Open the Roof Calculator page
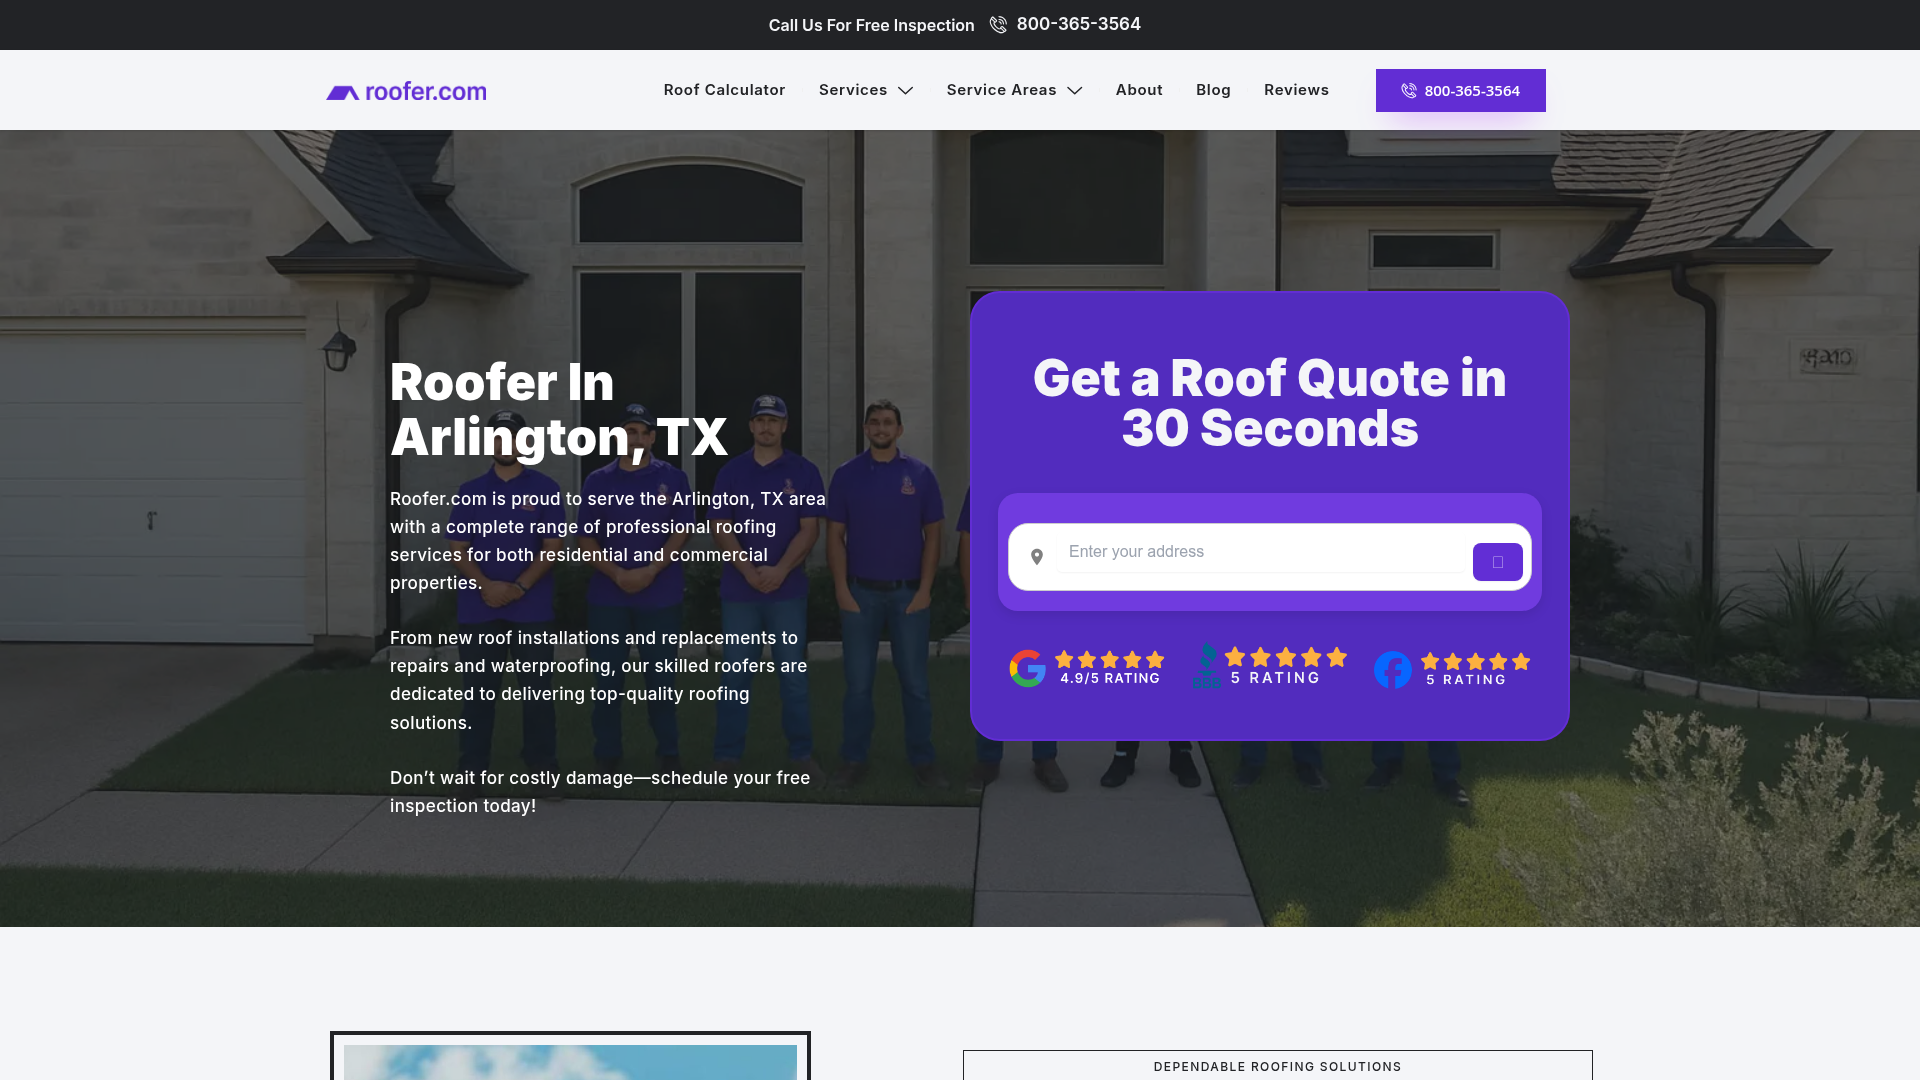The width and height of the screenshot is (1920, 1080). coord(724,90)
